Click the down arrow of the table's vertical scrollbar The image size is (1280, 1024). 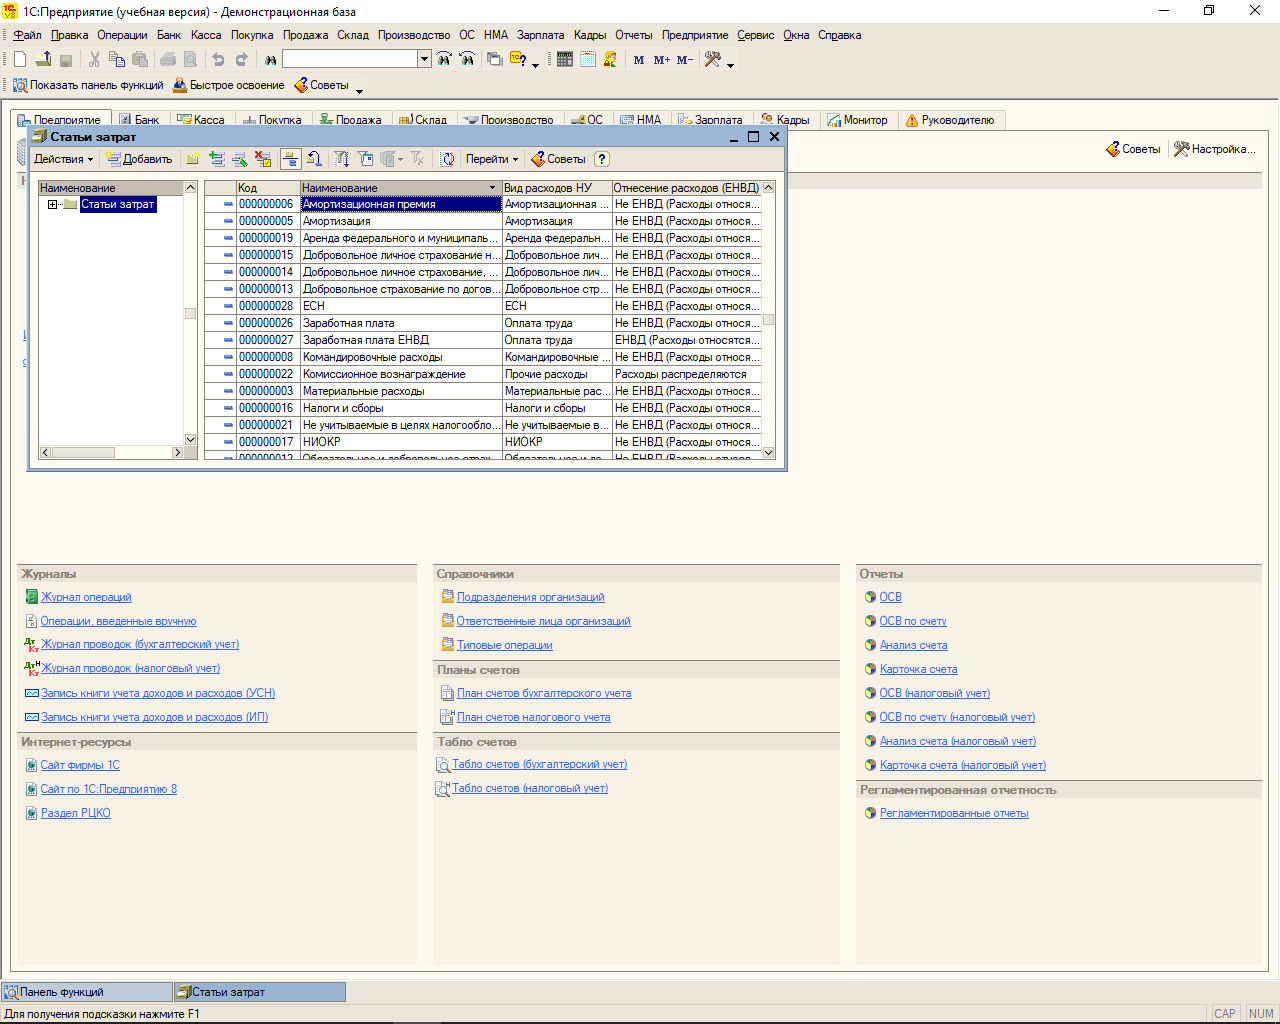pyautogui.click(x=768, y=453)
